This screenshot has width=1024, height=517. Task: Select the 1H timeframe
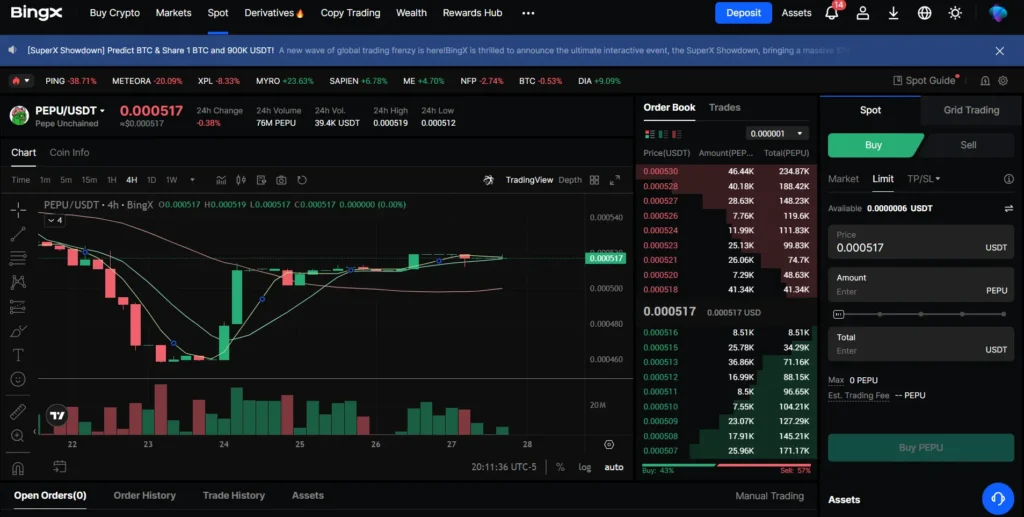tap(112, 180)
